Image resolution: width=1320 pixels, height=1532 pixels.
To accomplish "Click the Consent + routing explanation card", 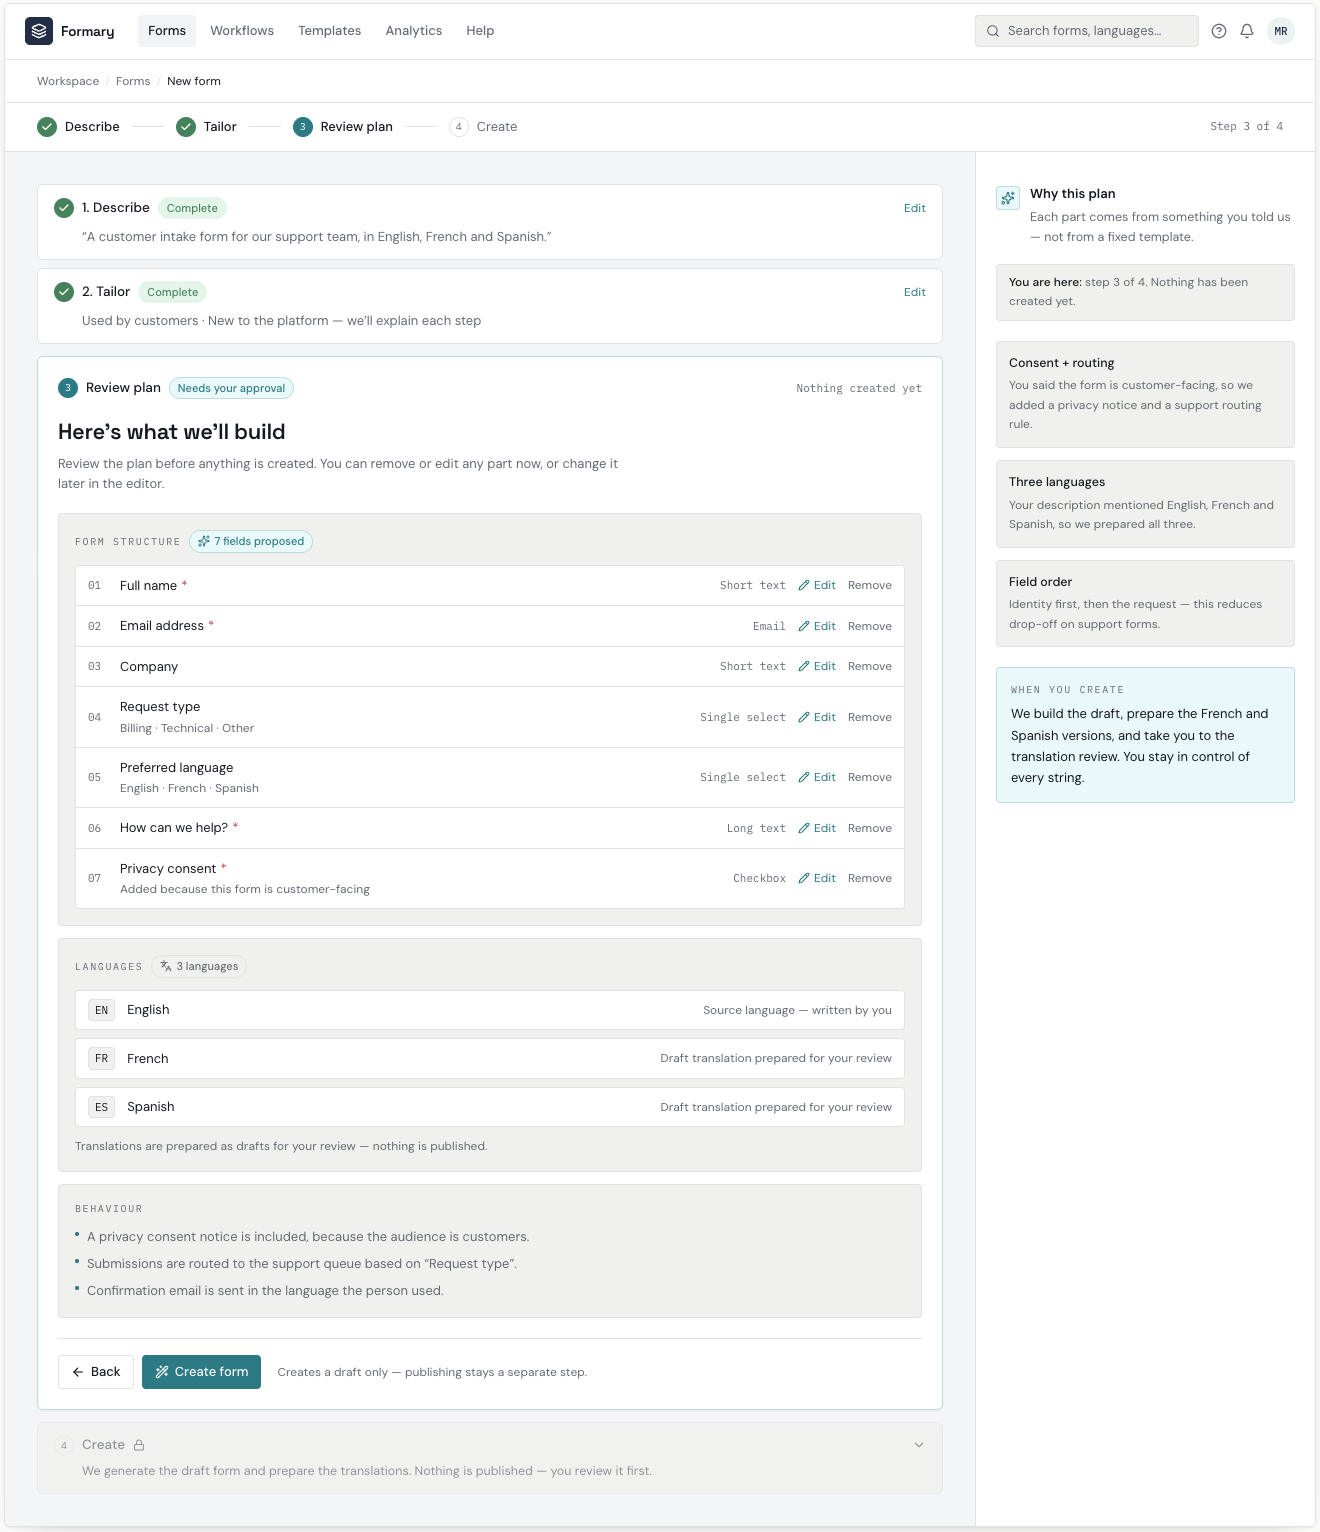I will tap(1145, 394).
